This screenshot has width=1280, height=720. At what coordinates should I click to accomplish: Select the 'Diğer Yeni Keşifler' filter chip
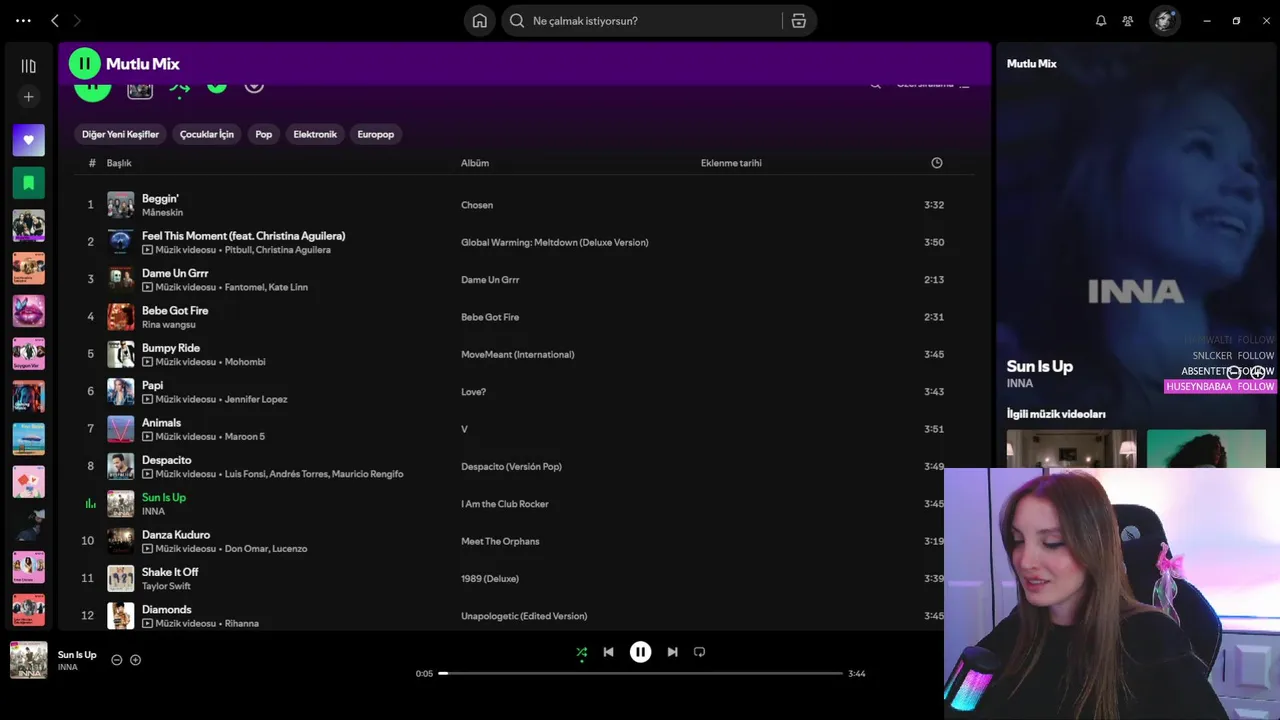coord(120,134)
